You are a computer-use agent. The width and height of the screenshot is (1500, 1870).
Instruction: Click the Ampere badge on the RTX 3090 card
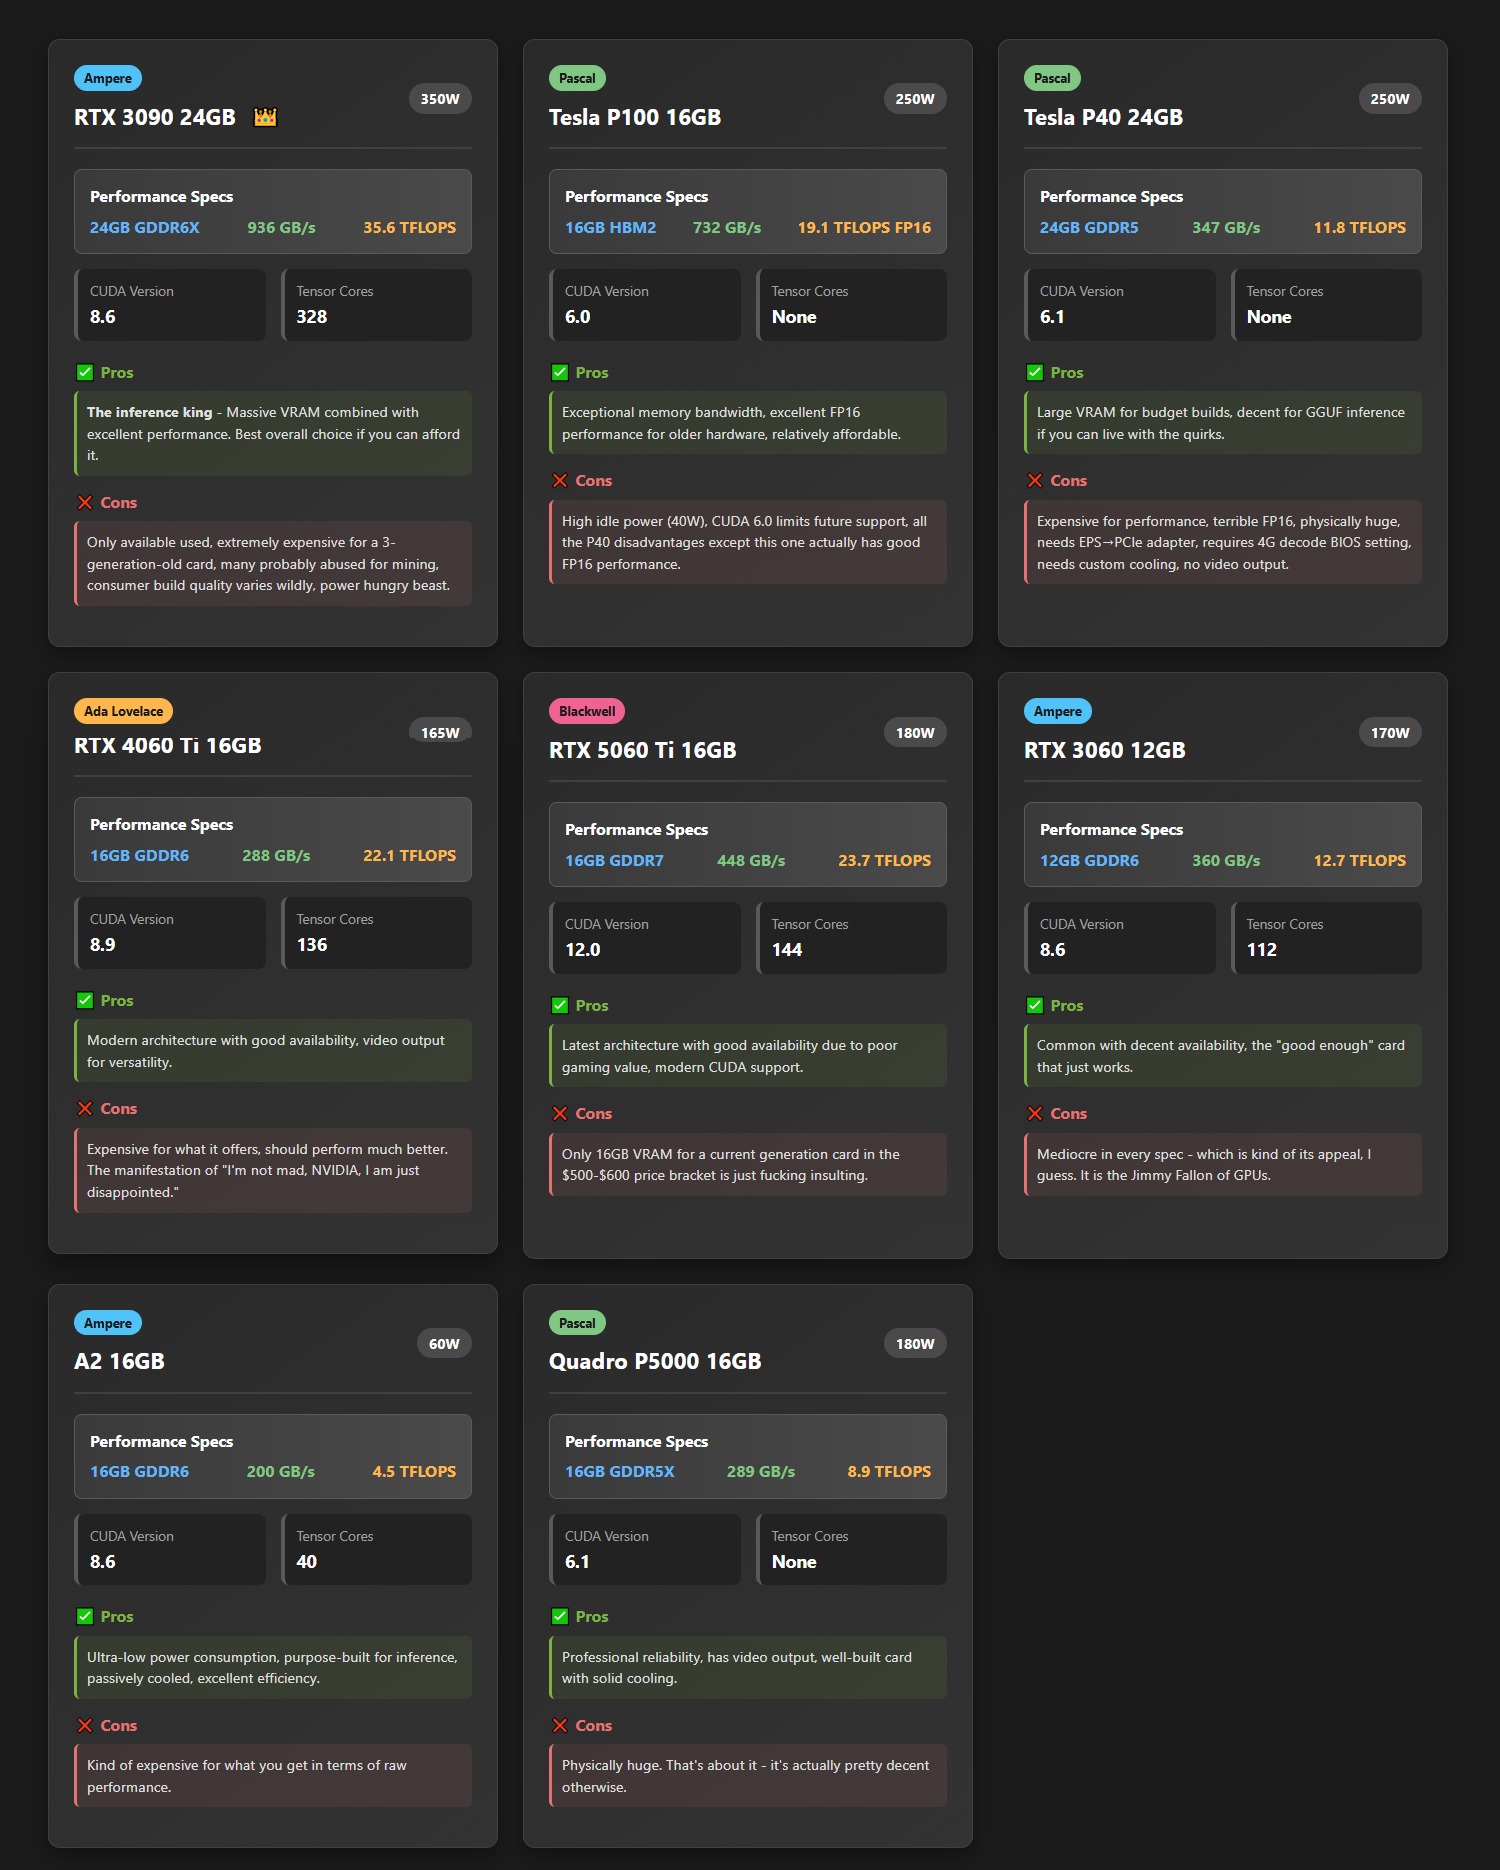(108, 78)
